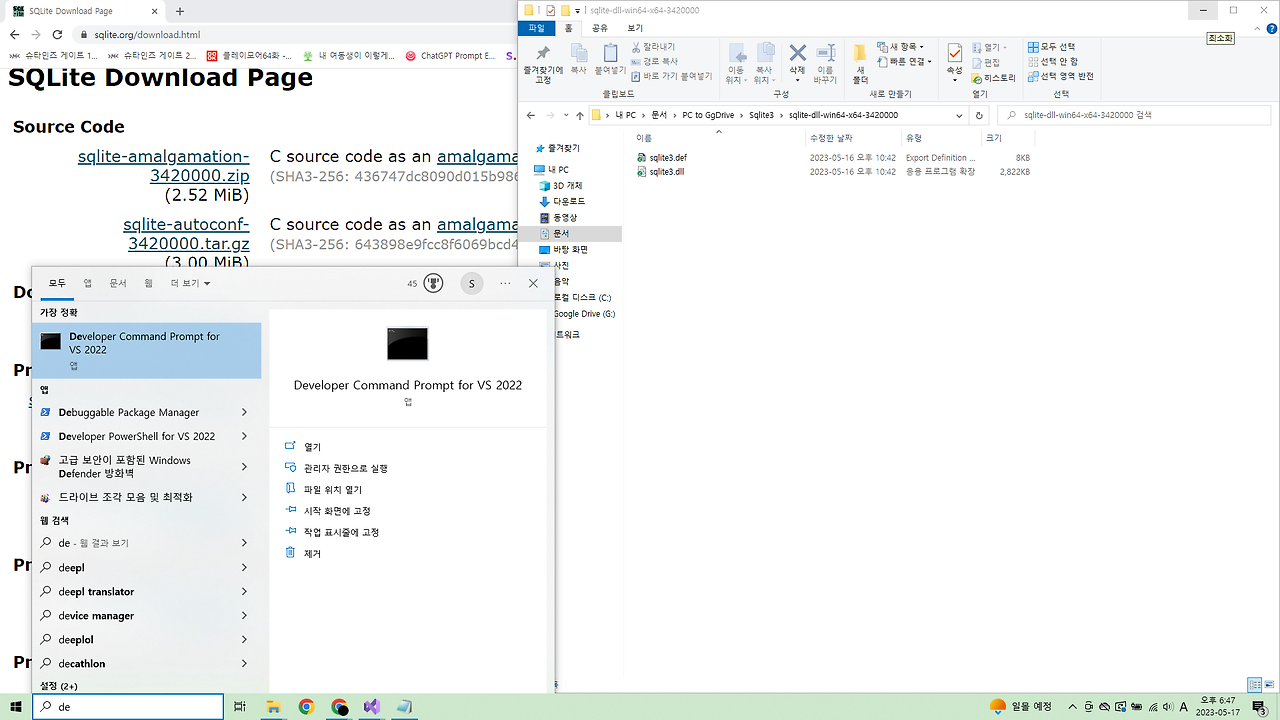Click sqlite.org/download.html address bar
Image resolution: width=1280 pixels, height=720 pixels.
coord(147,34)
